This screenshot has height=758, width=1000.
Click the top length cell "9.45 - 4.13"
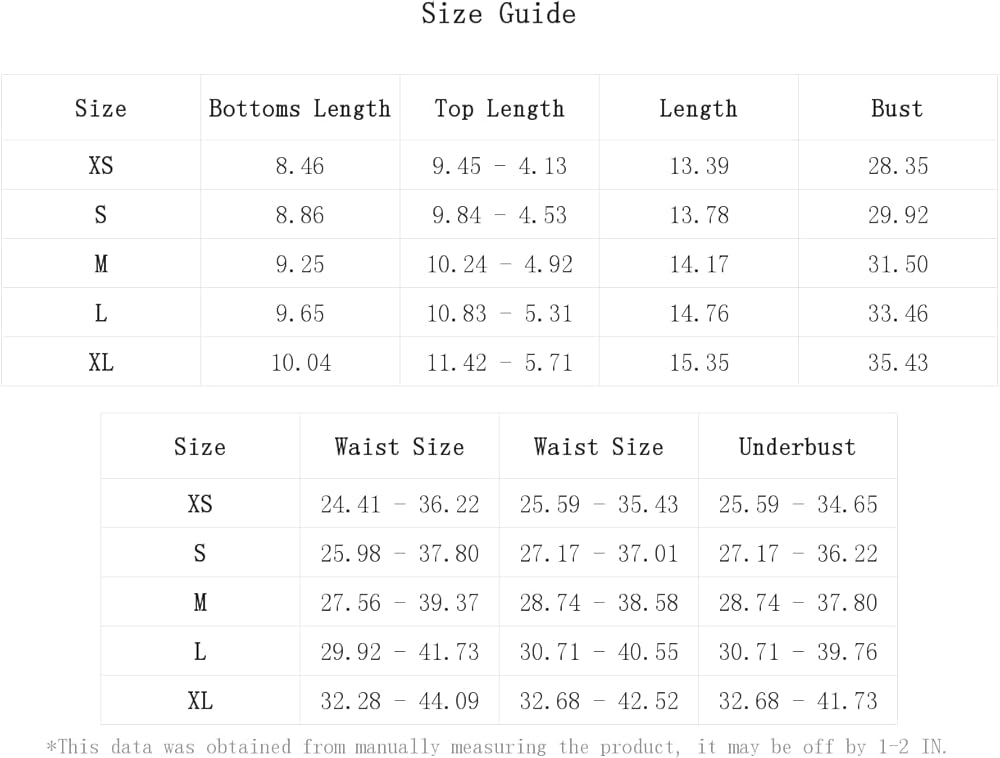pos(499,166)
